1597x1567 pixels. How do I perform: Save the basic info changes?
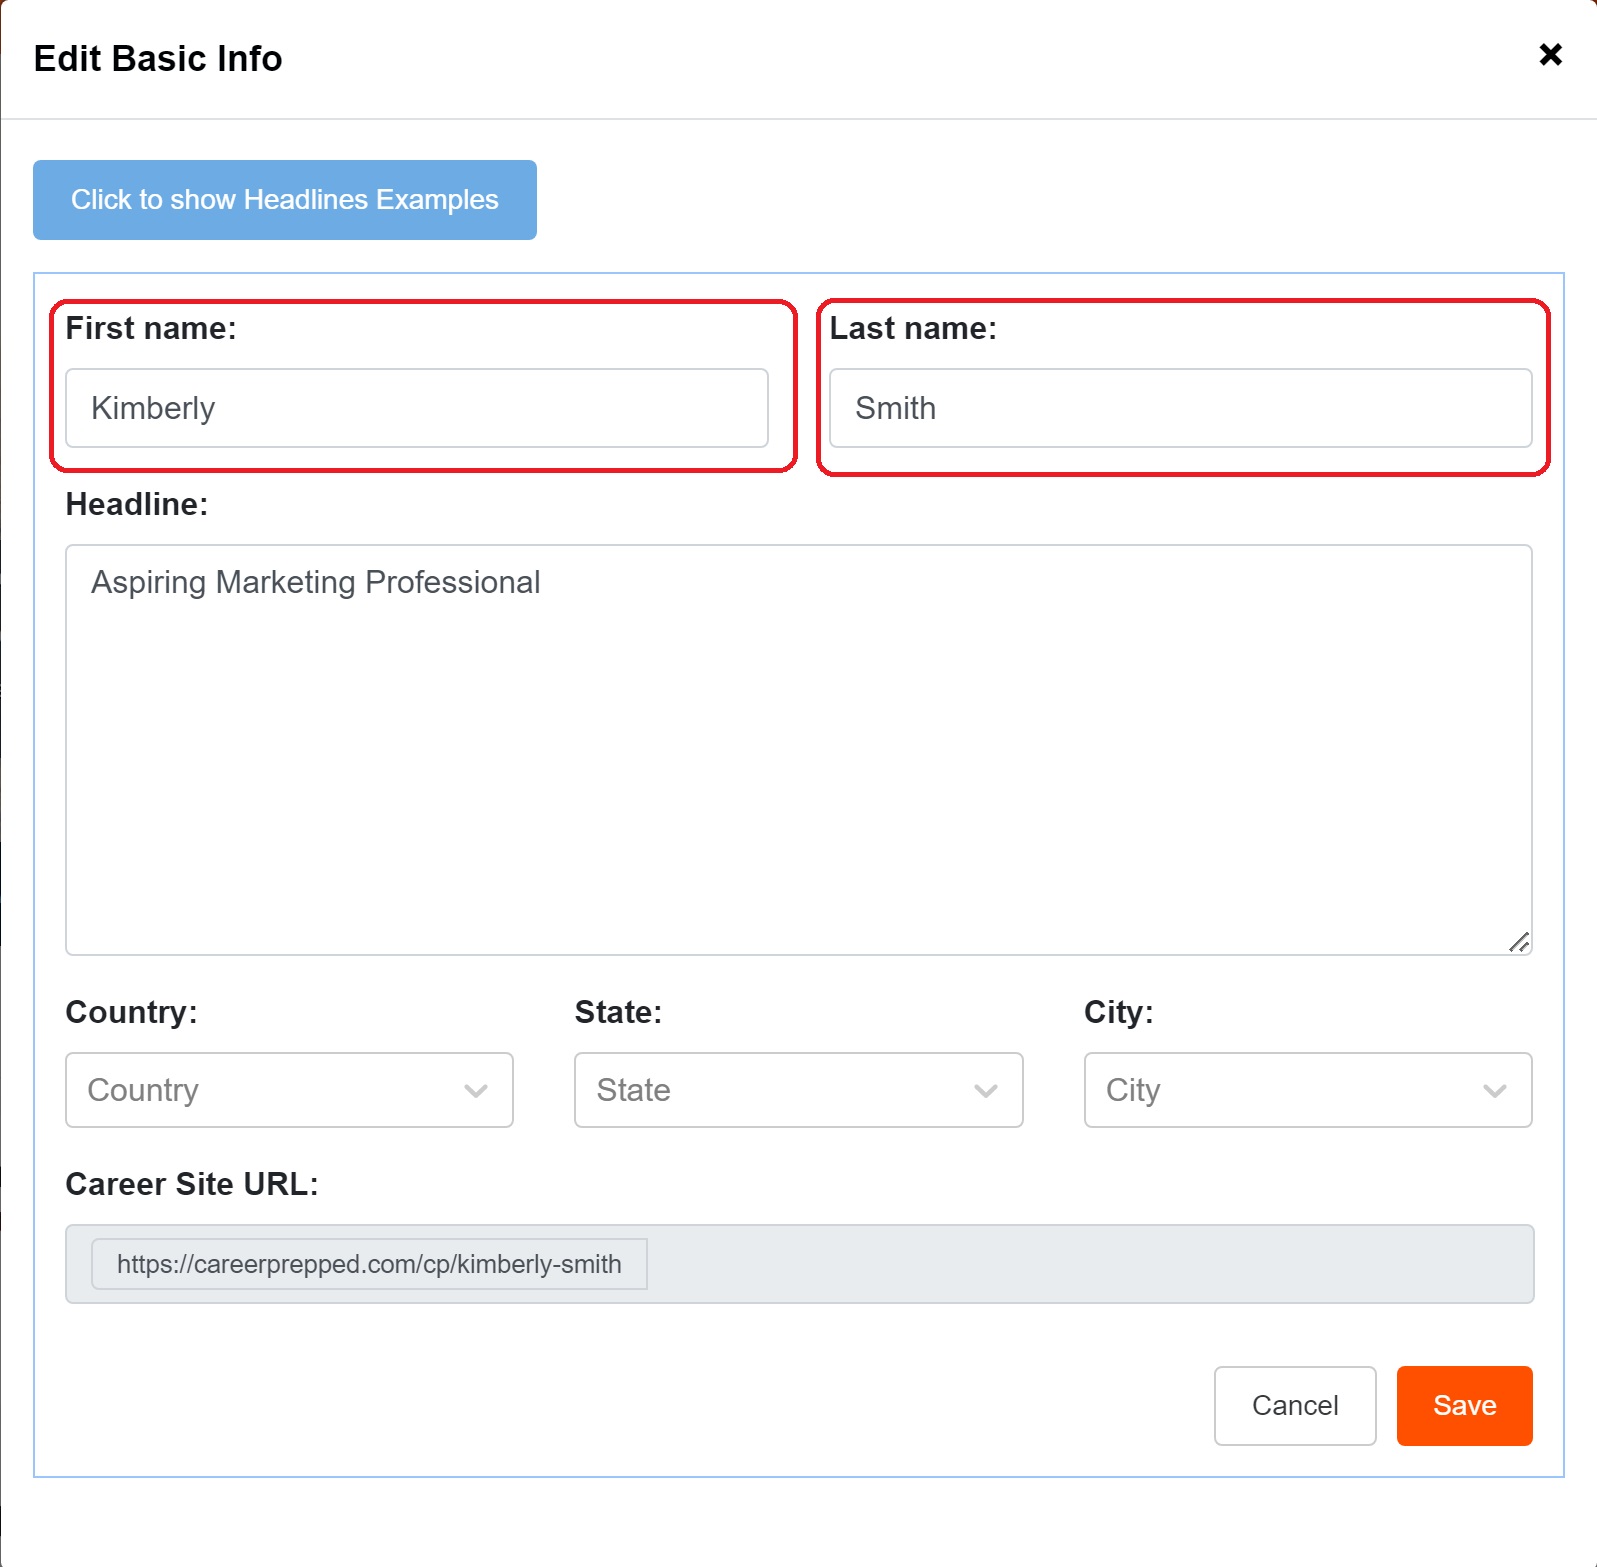[1464, 1405]
